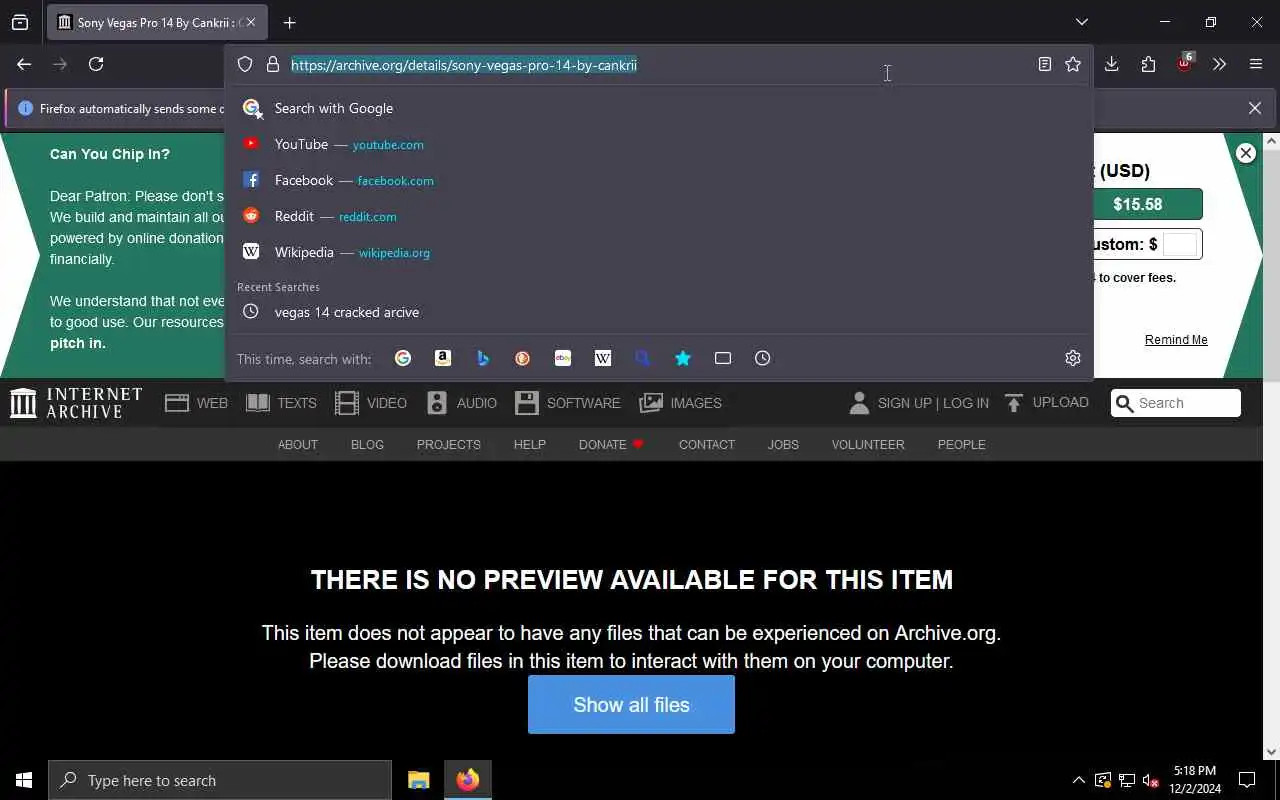1280x800 pixels.
Task: Open the PROJECTS link
Action: pyautogui.click(x=448, y=444)
